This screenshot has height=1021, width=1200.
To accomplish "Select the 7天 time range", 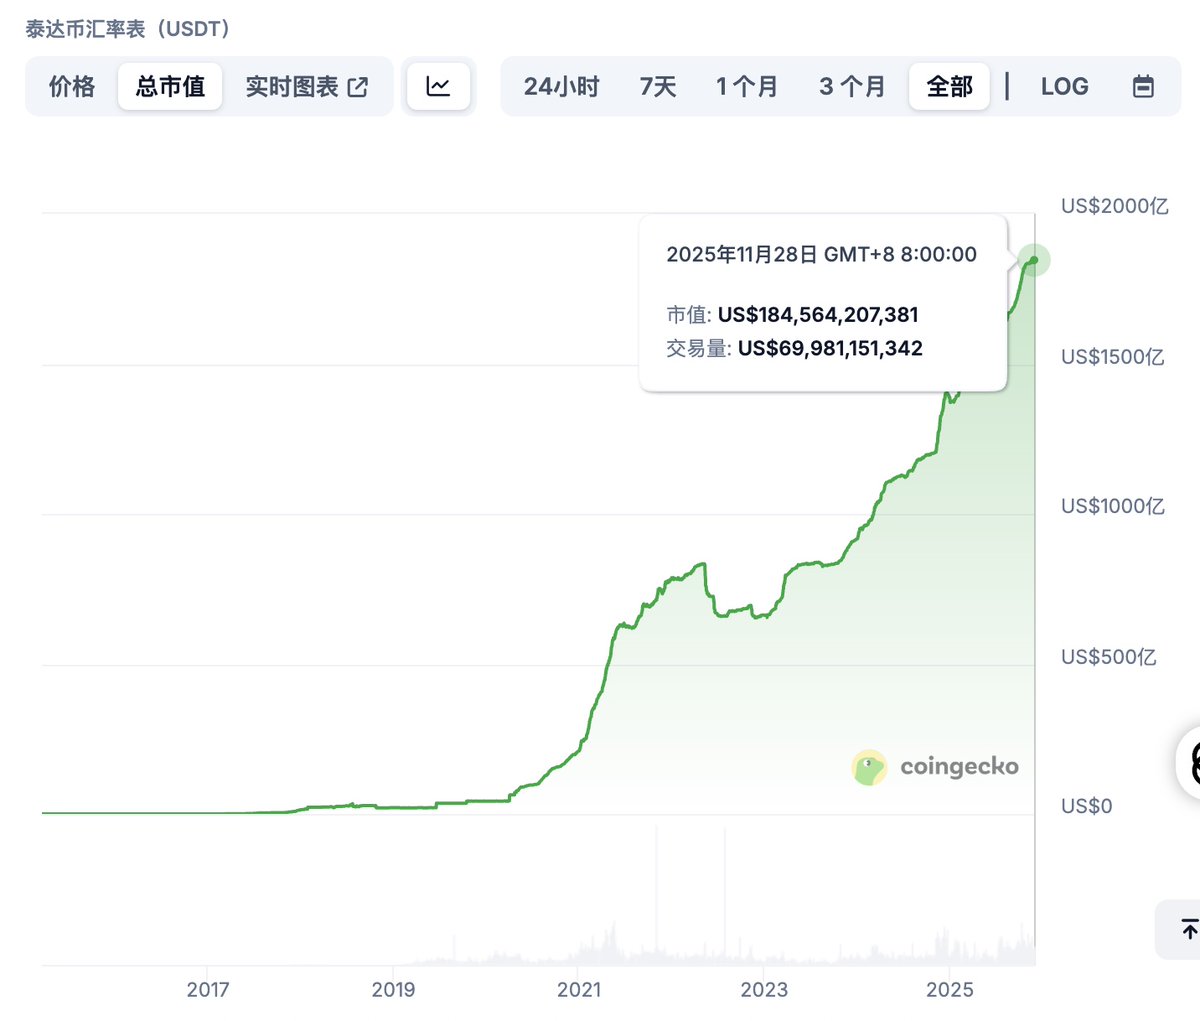I will [658, 87].
